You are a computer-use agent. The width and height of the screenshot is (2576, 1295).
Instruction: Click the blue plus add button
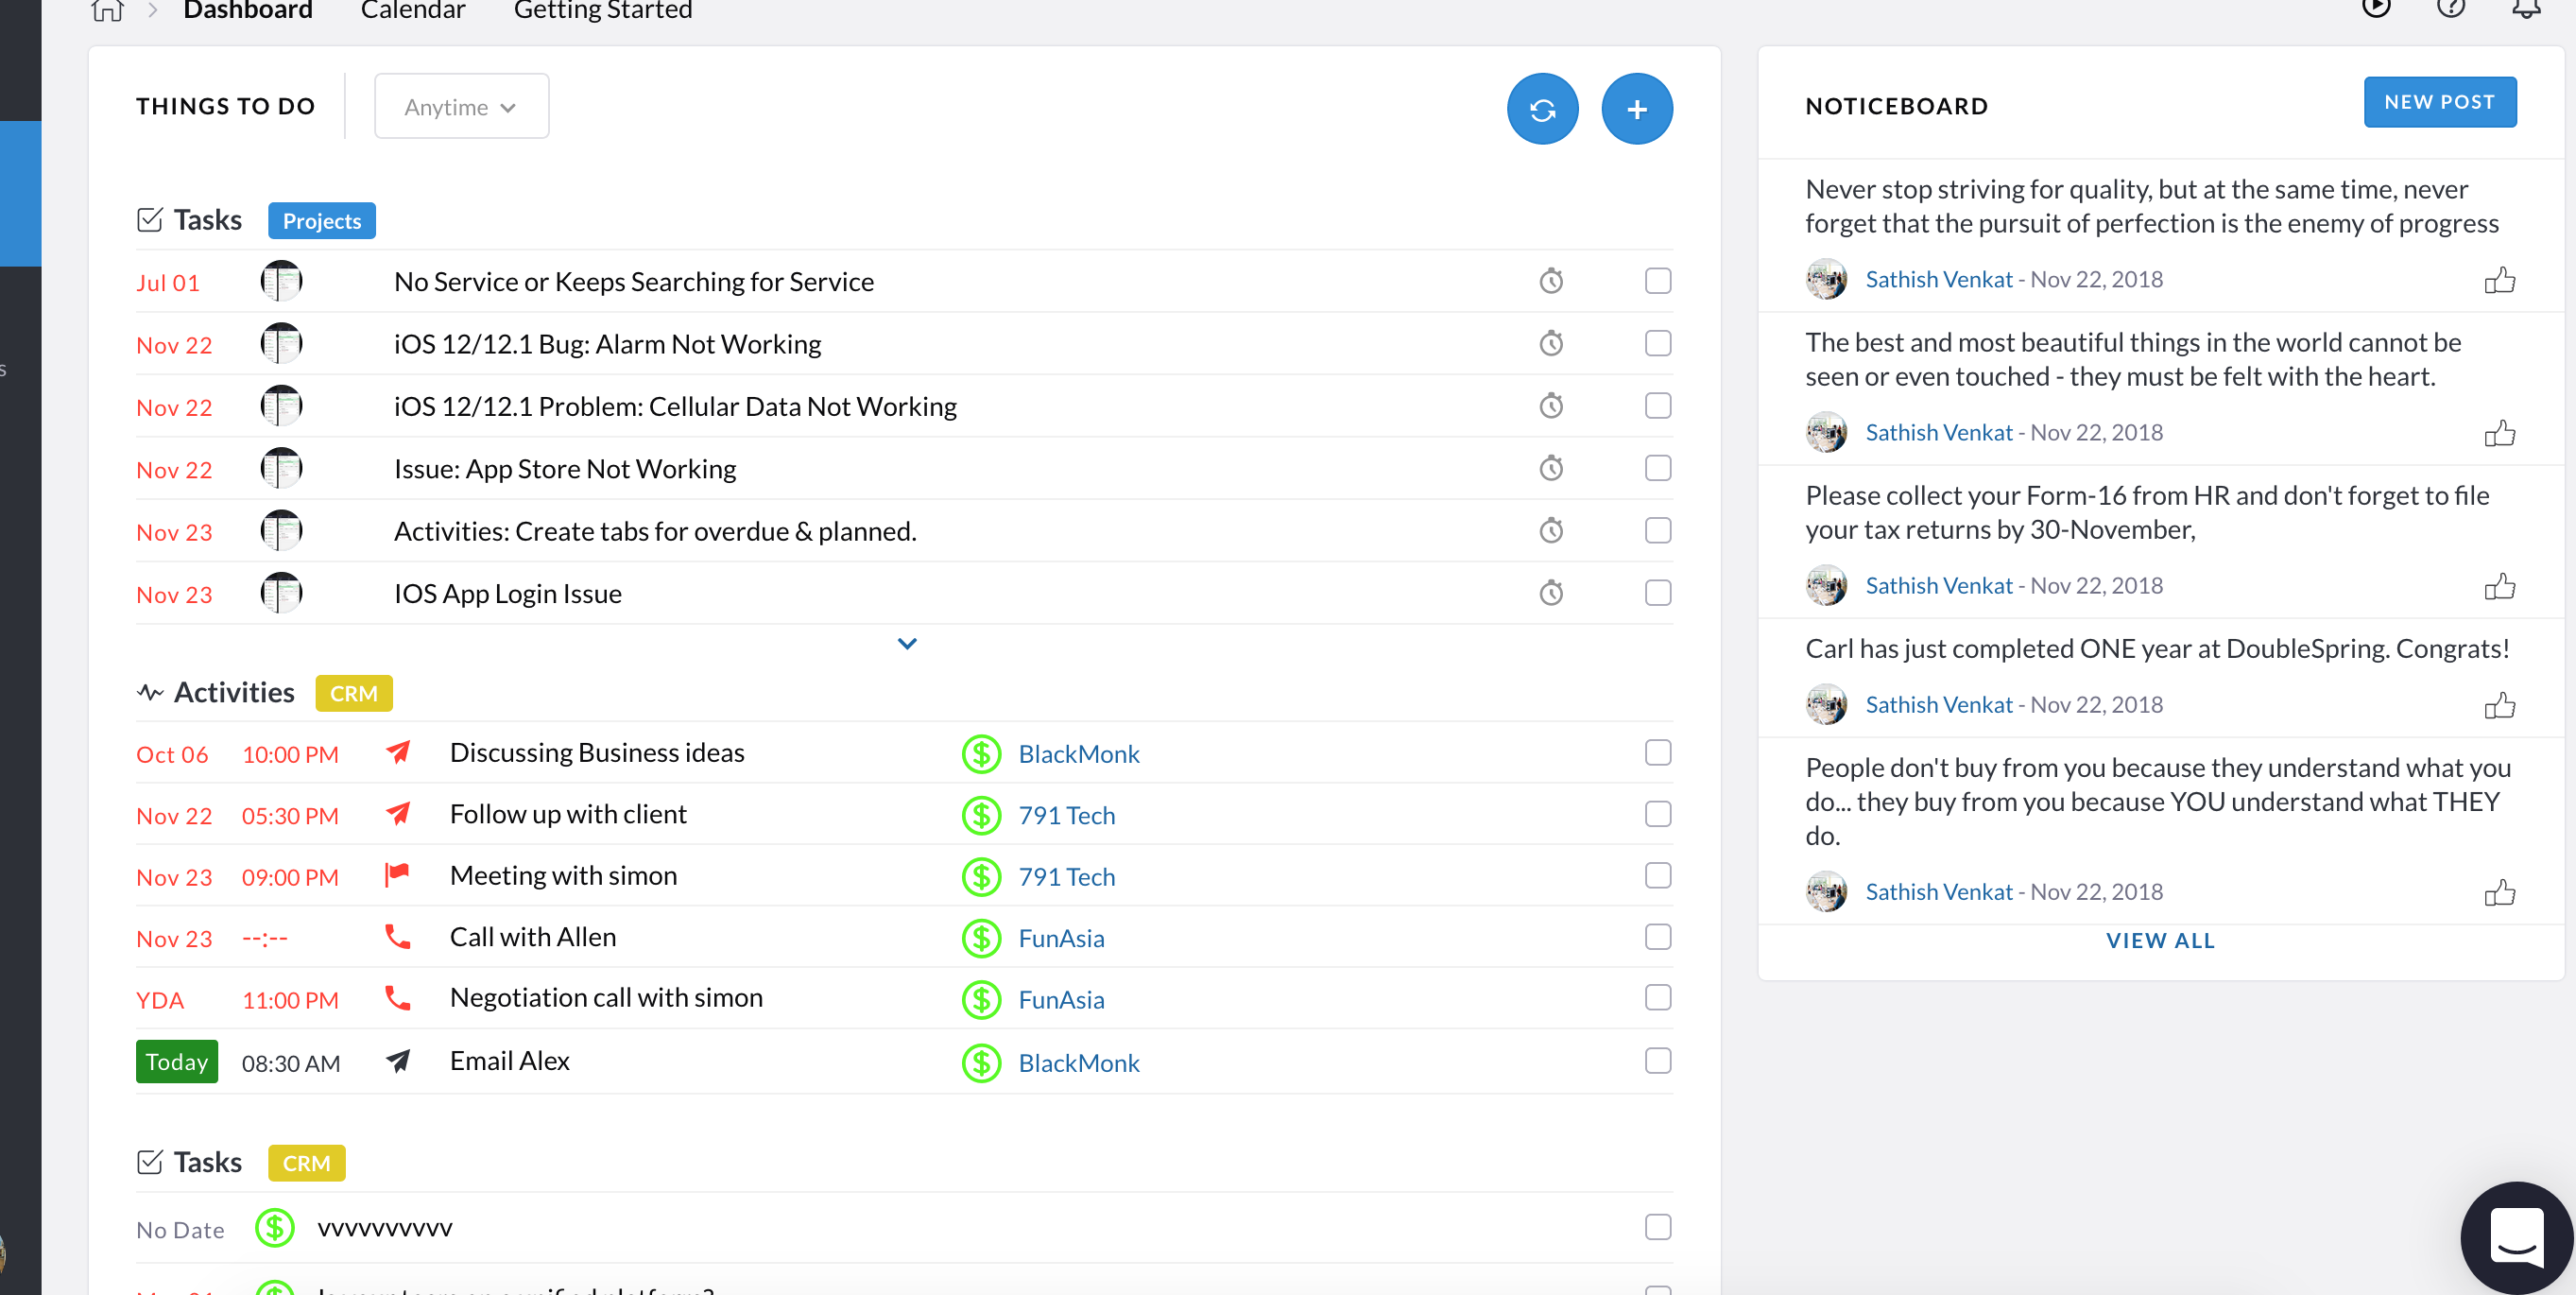click(x=1636, y=109)
